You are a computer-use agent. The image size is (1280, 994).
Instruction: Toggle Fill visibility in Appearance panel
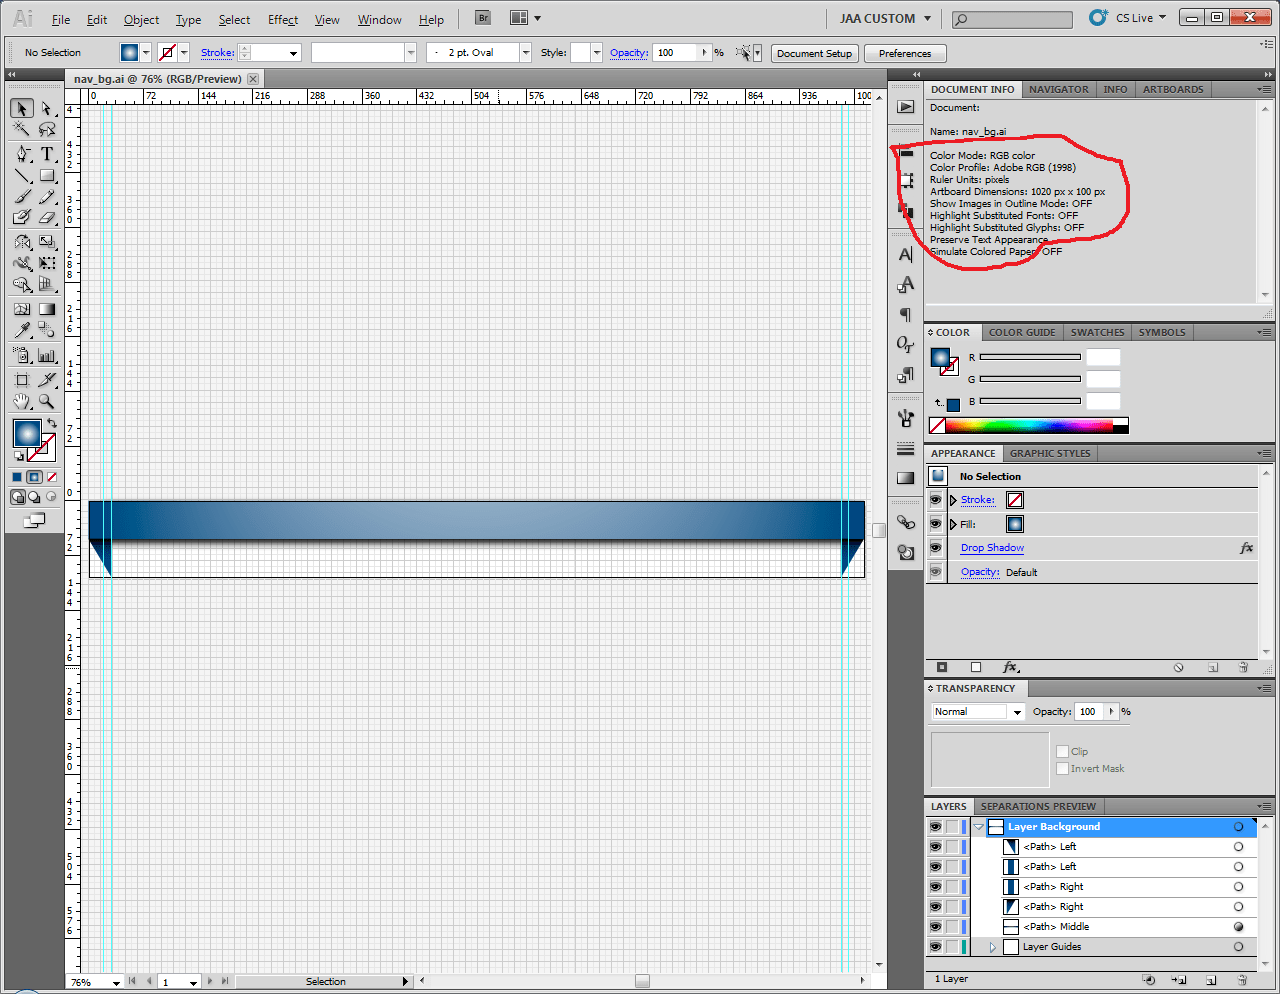point(936,524)
